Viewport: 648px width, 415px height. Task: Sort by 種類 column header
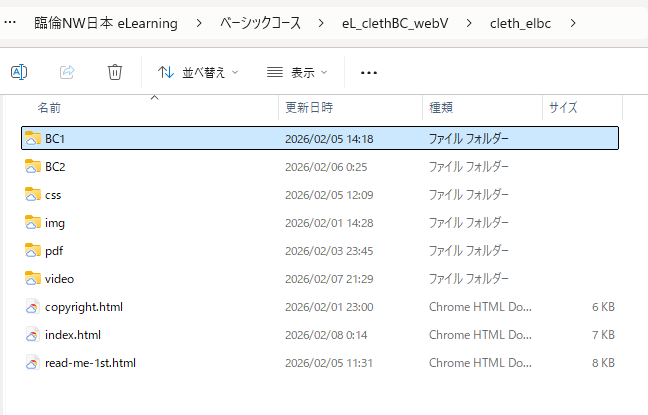441,108
